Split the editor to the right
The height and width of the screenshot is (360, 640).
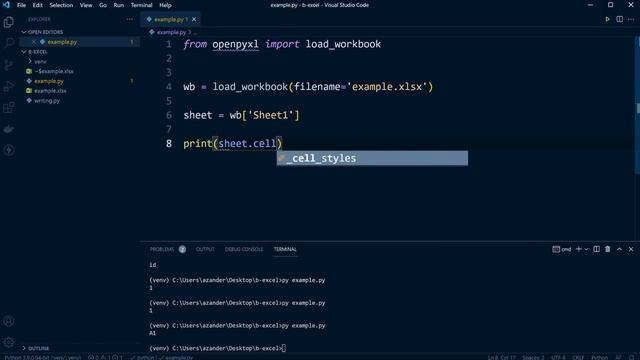pos(620,19)
